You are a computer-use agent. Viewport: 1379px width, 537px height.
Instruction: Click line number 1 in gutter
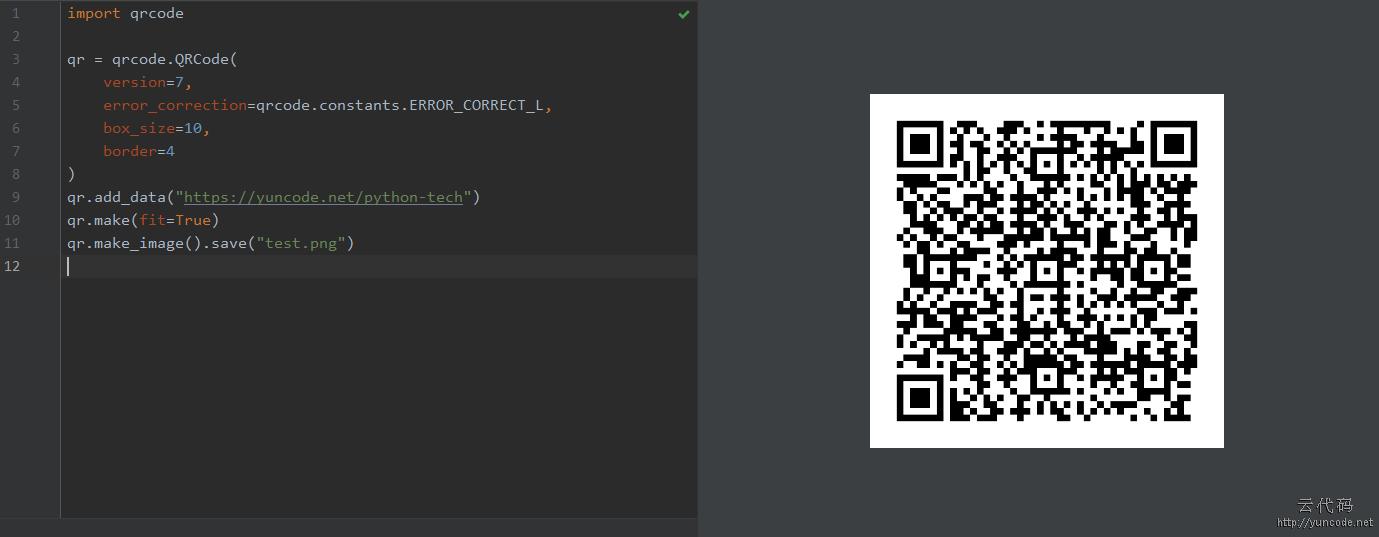(15, 13)
